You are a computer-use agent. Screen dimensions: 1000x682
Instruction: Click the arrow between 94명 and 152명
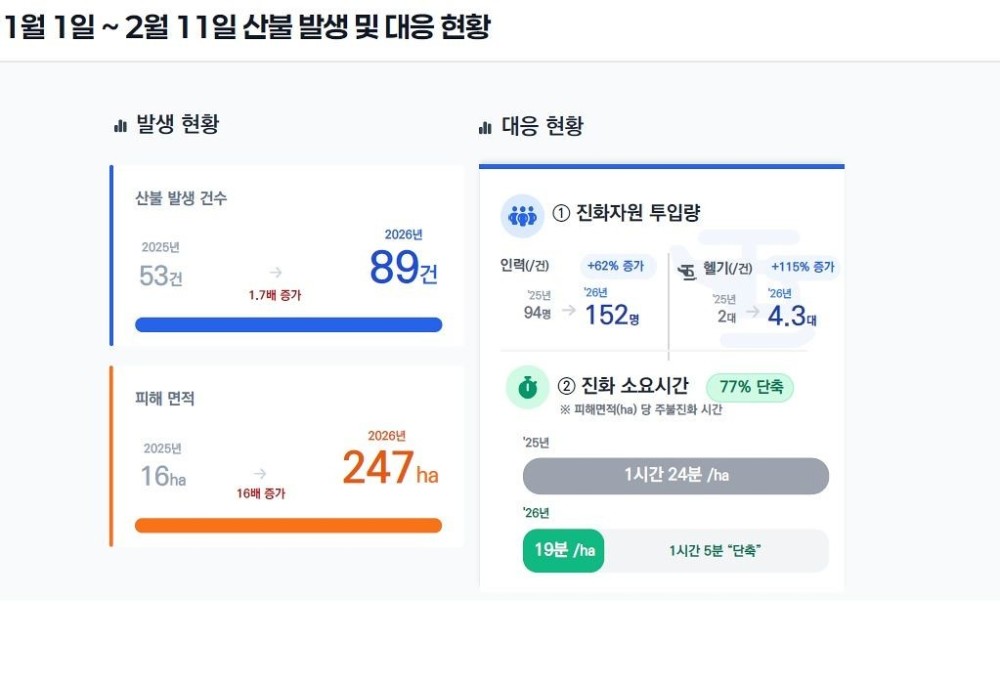tap(568, 311)
